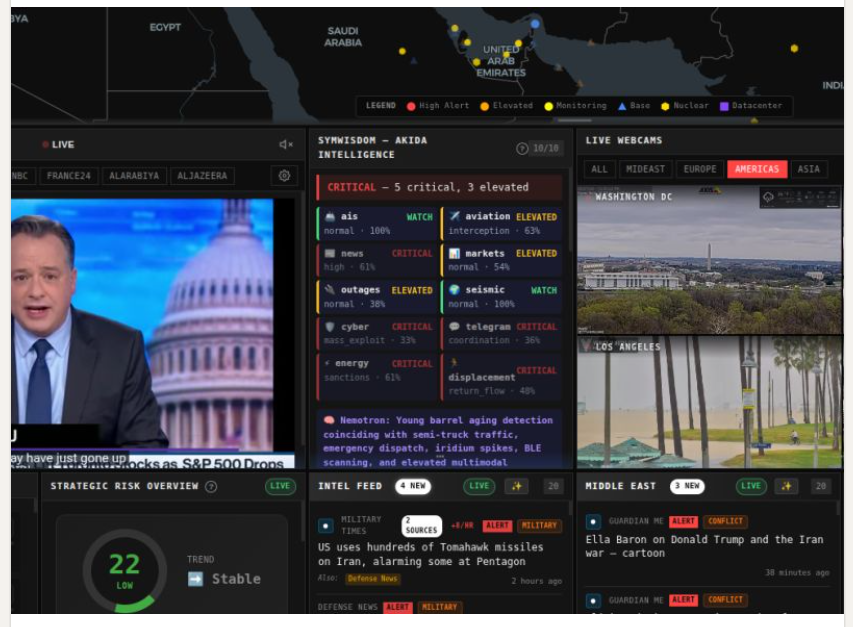Screen dimensions: 853x627
Task: Click Middle East 20 count badge
Action: [821, 486]
